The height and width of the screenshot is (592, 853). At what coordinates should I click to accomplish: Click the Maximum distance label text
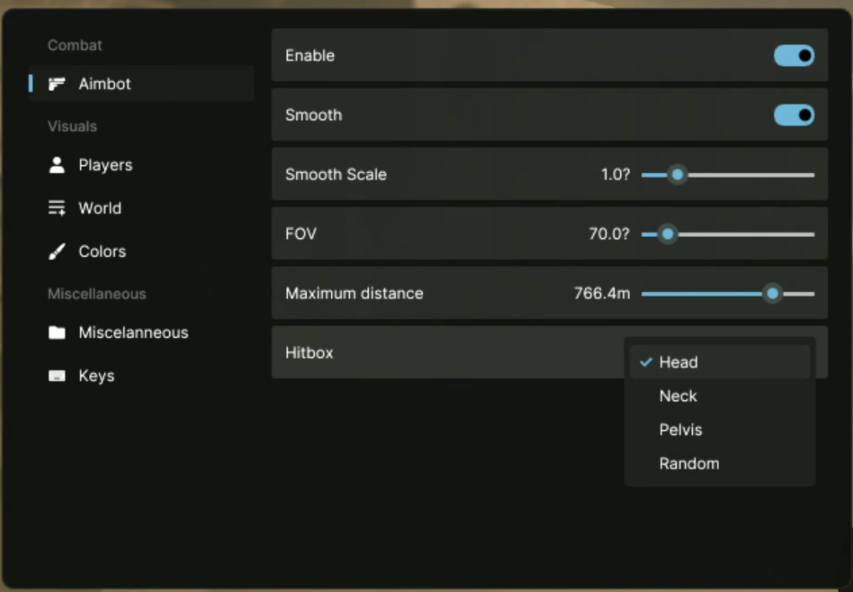[x=354, y=294]
